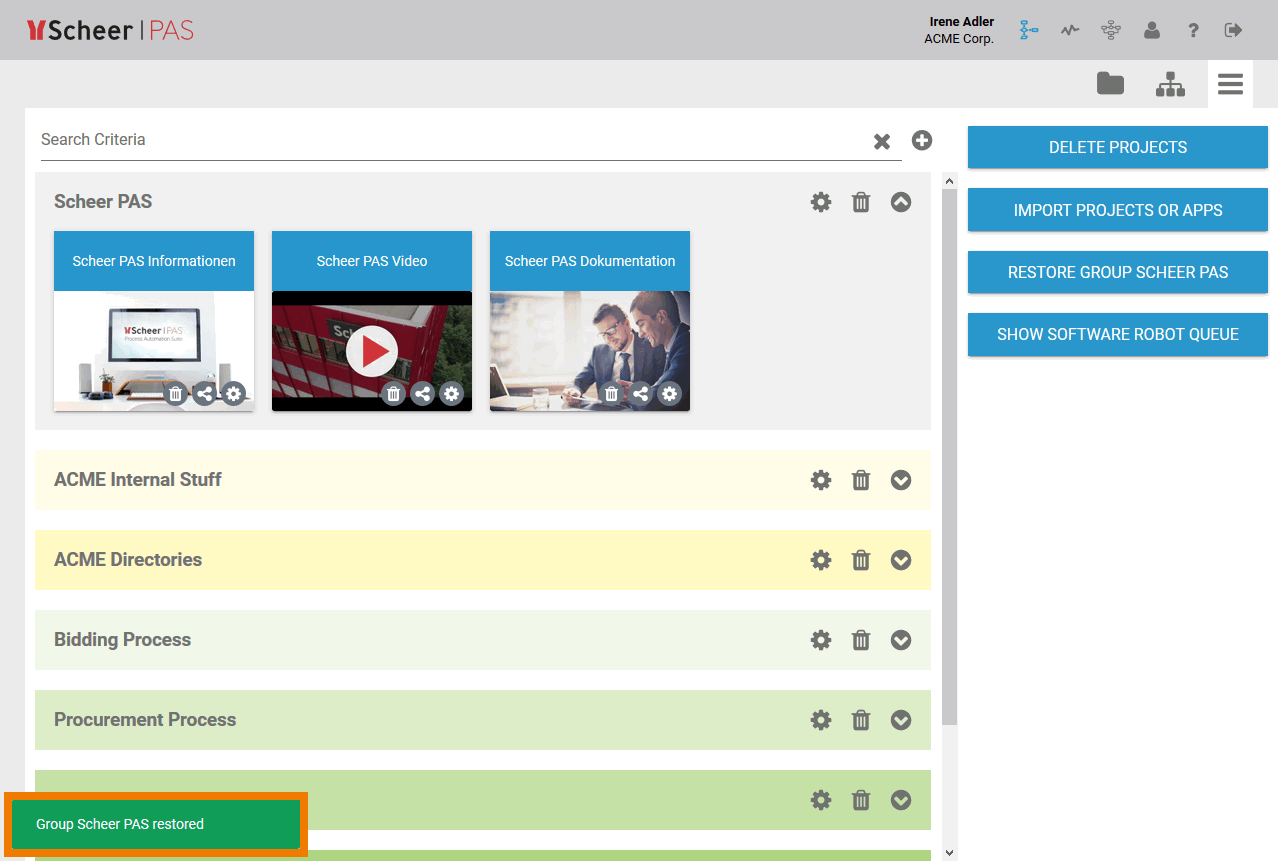This screenshot has width=1278, height=861.
Task: Click the share icon on Scheer PAS Video
Action: click(x=423, y=394)
